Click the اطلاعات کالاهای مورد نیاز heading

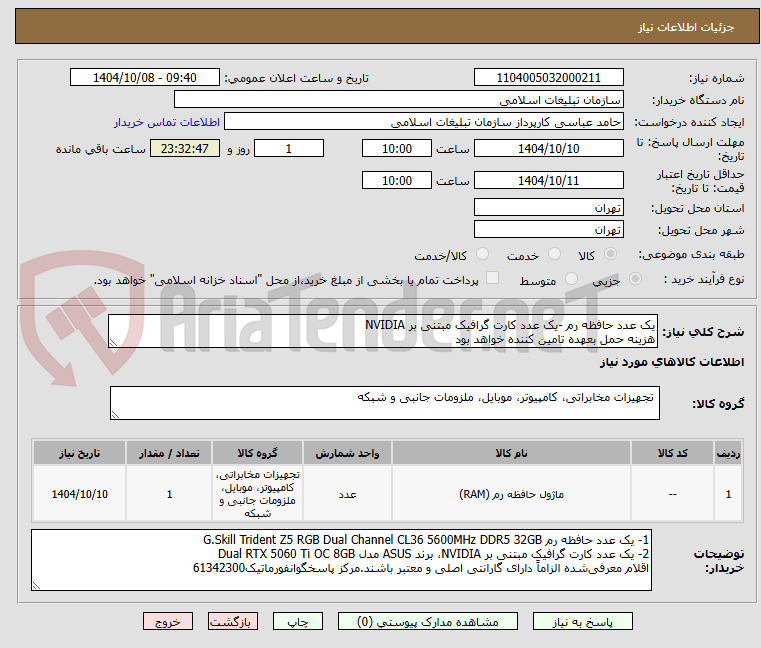coord(672,362)
